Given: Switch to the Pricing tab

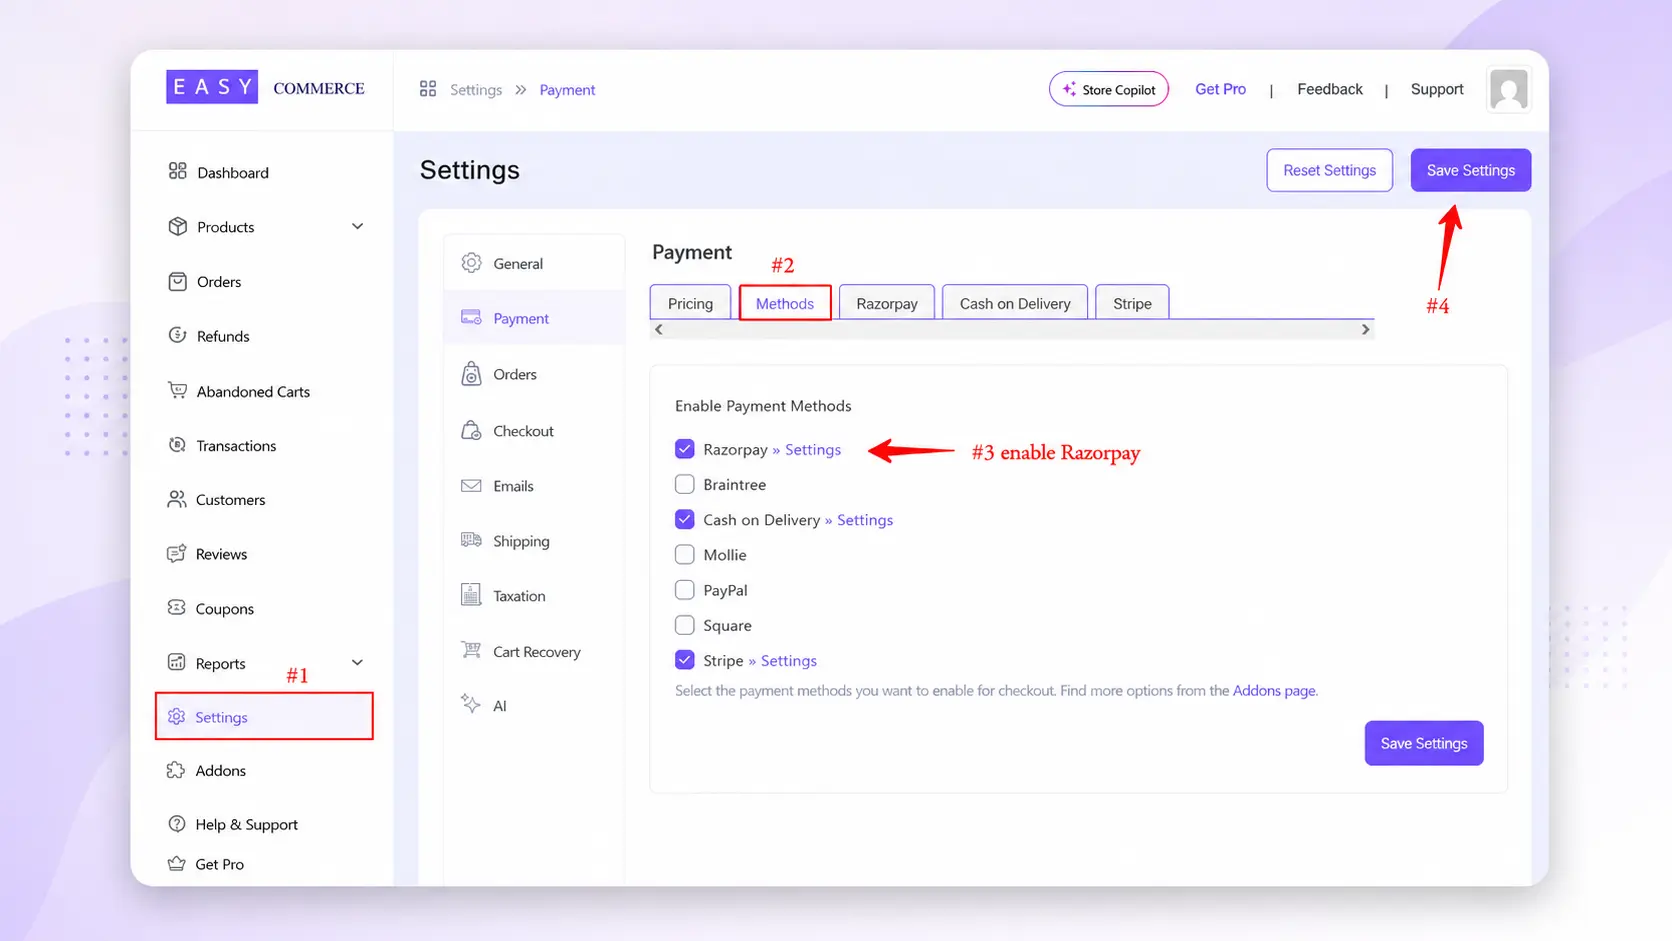Looking at the screenshot, I should pos(691,303).
